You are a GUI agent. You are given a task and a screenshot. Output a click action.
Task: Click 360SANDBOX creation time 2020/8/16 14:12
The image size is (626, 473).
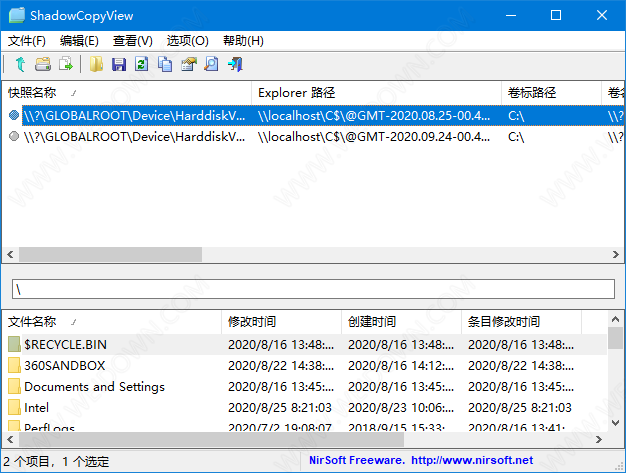coord(401,366)
